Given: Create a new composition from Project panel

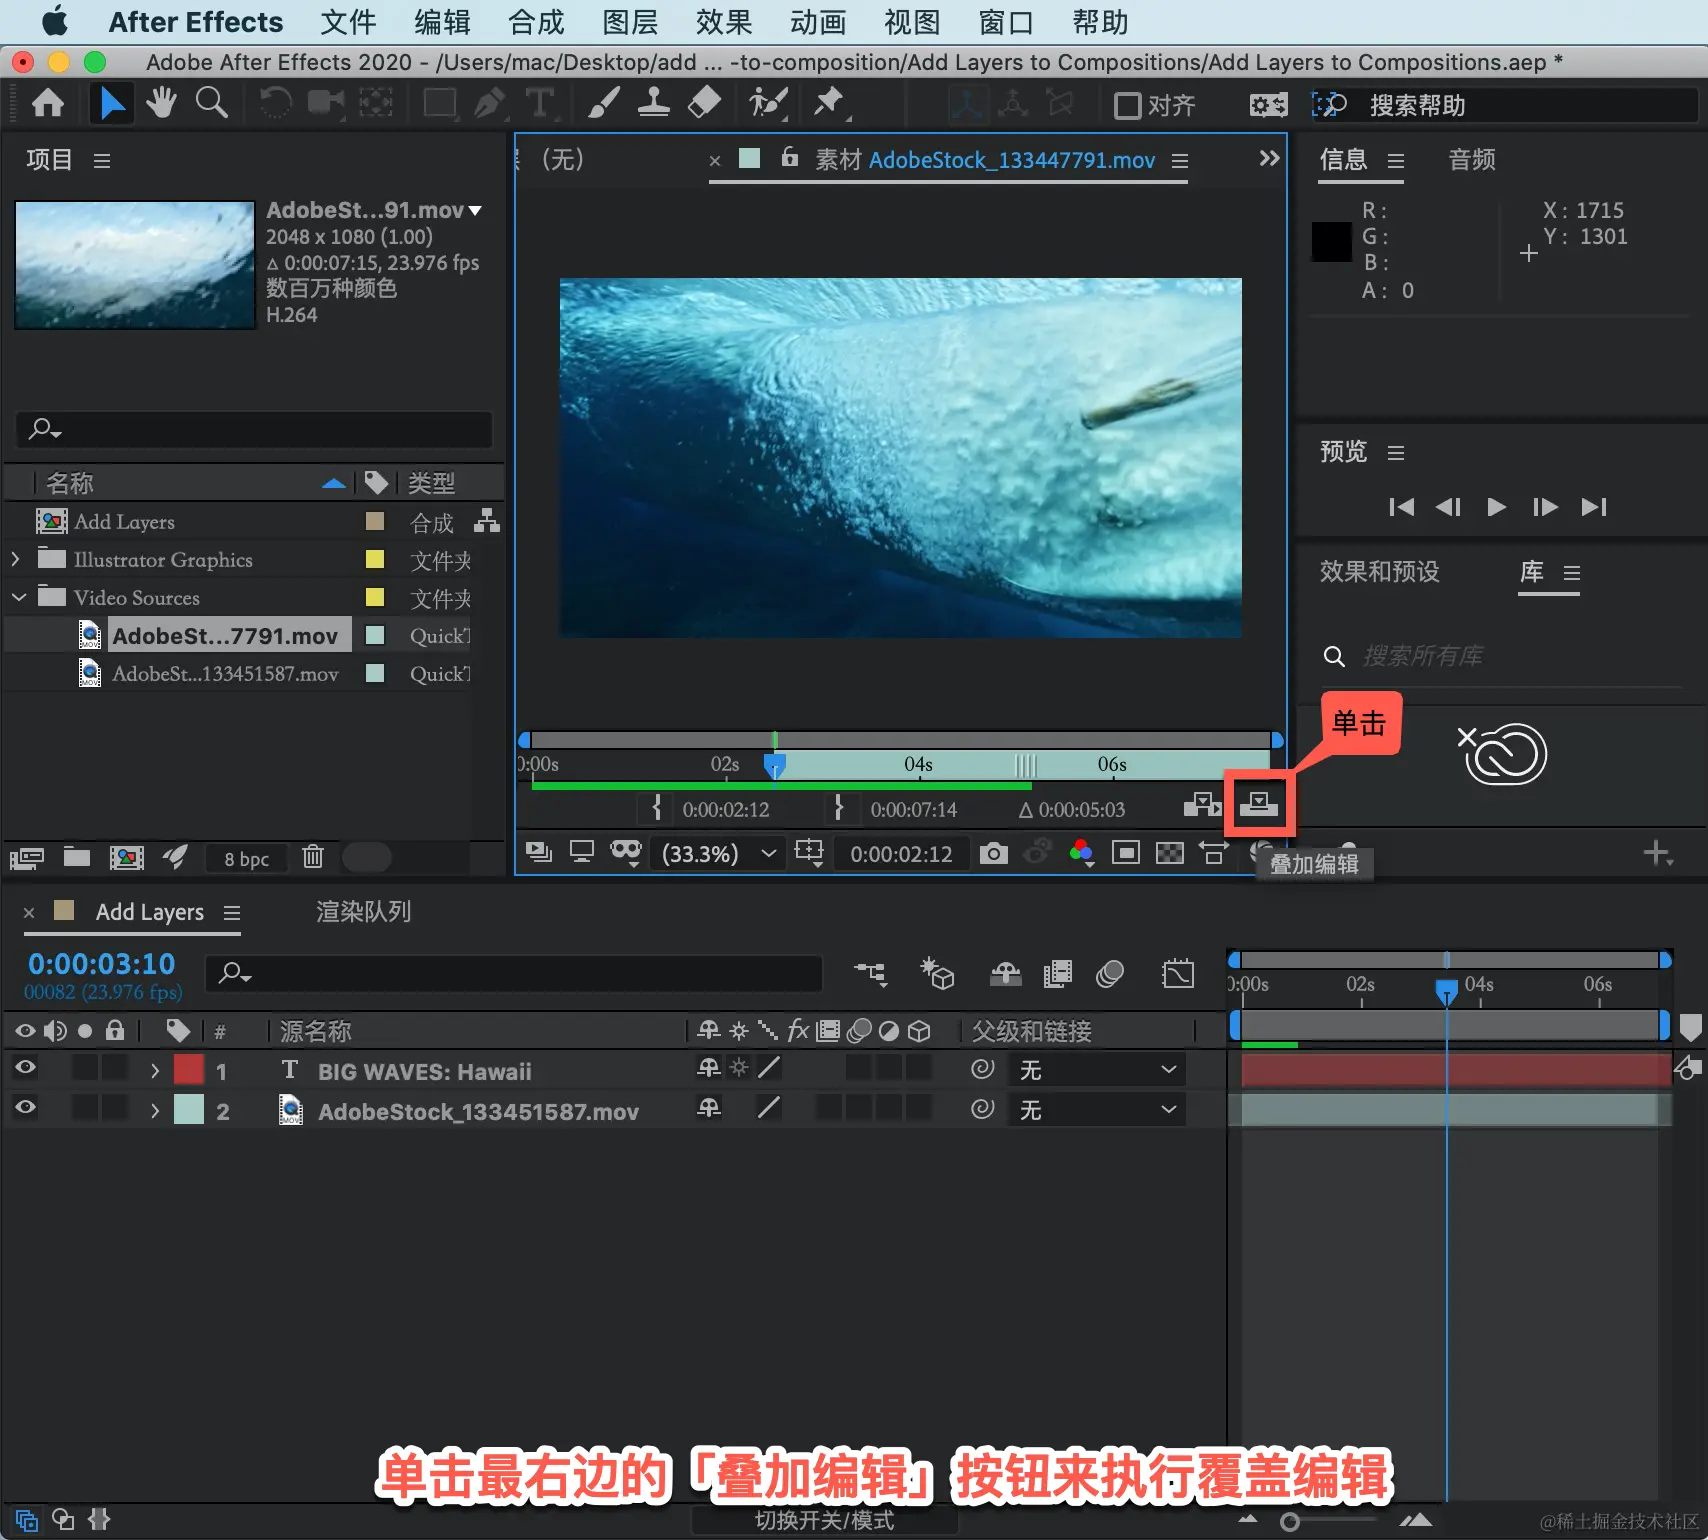Looking at the screenshot, I should click(126, 857).
